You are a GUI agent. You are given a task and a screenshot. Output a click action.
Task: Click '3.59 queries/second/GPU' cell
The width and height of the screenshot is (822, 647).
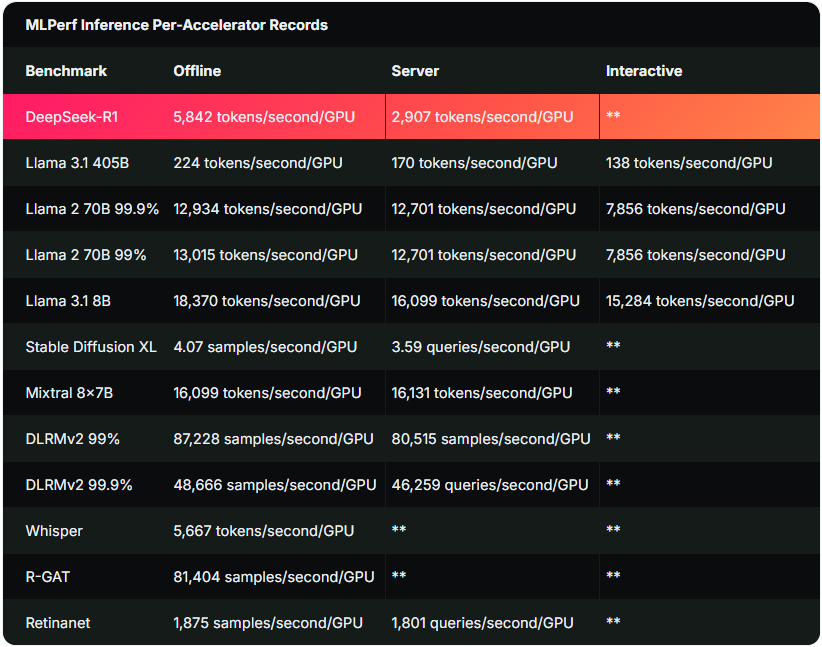pos(481,347)
